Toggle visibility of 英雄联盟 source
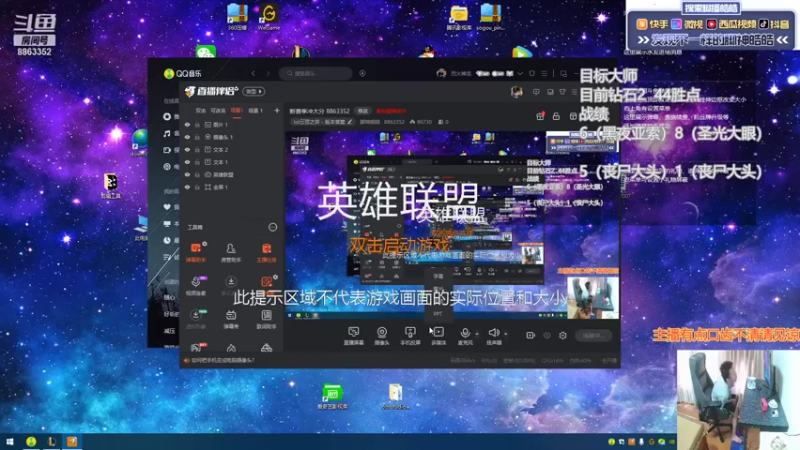This screenshot has width=800, height=450. 187,174
